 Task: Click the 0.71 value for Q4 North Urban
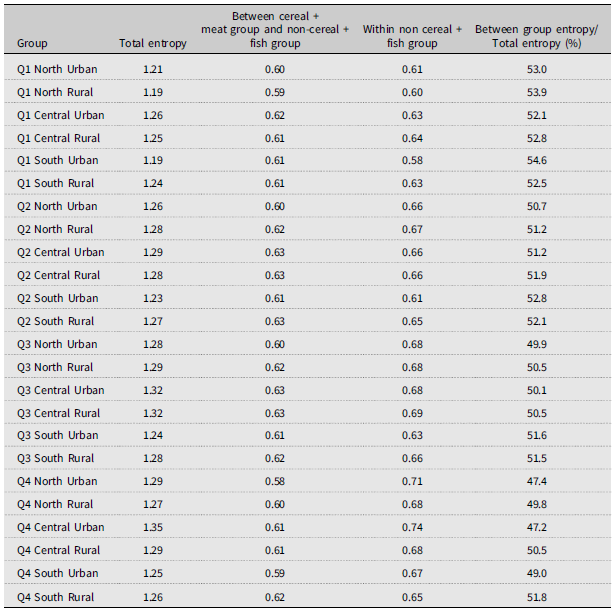click(x=413, y=481)
